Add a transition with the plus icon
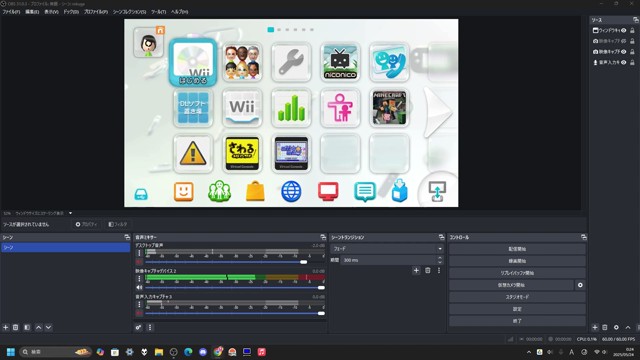This screenshot has height=360, width=640. [416, 270]
